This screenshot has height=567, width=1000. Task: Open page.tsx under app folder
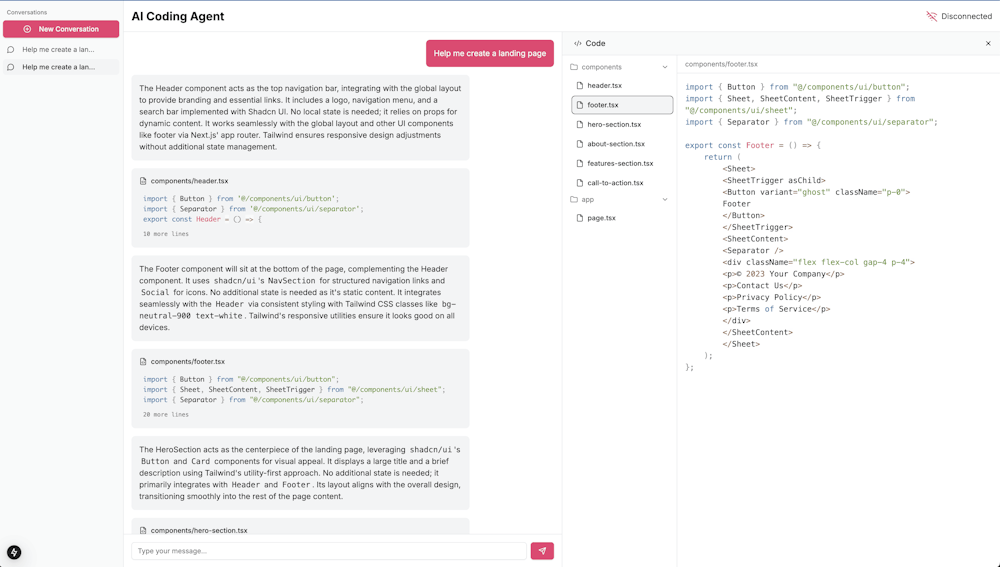601,218
